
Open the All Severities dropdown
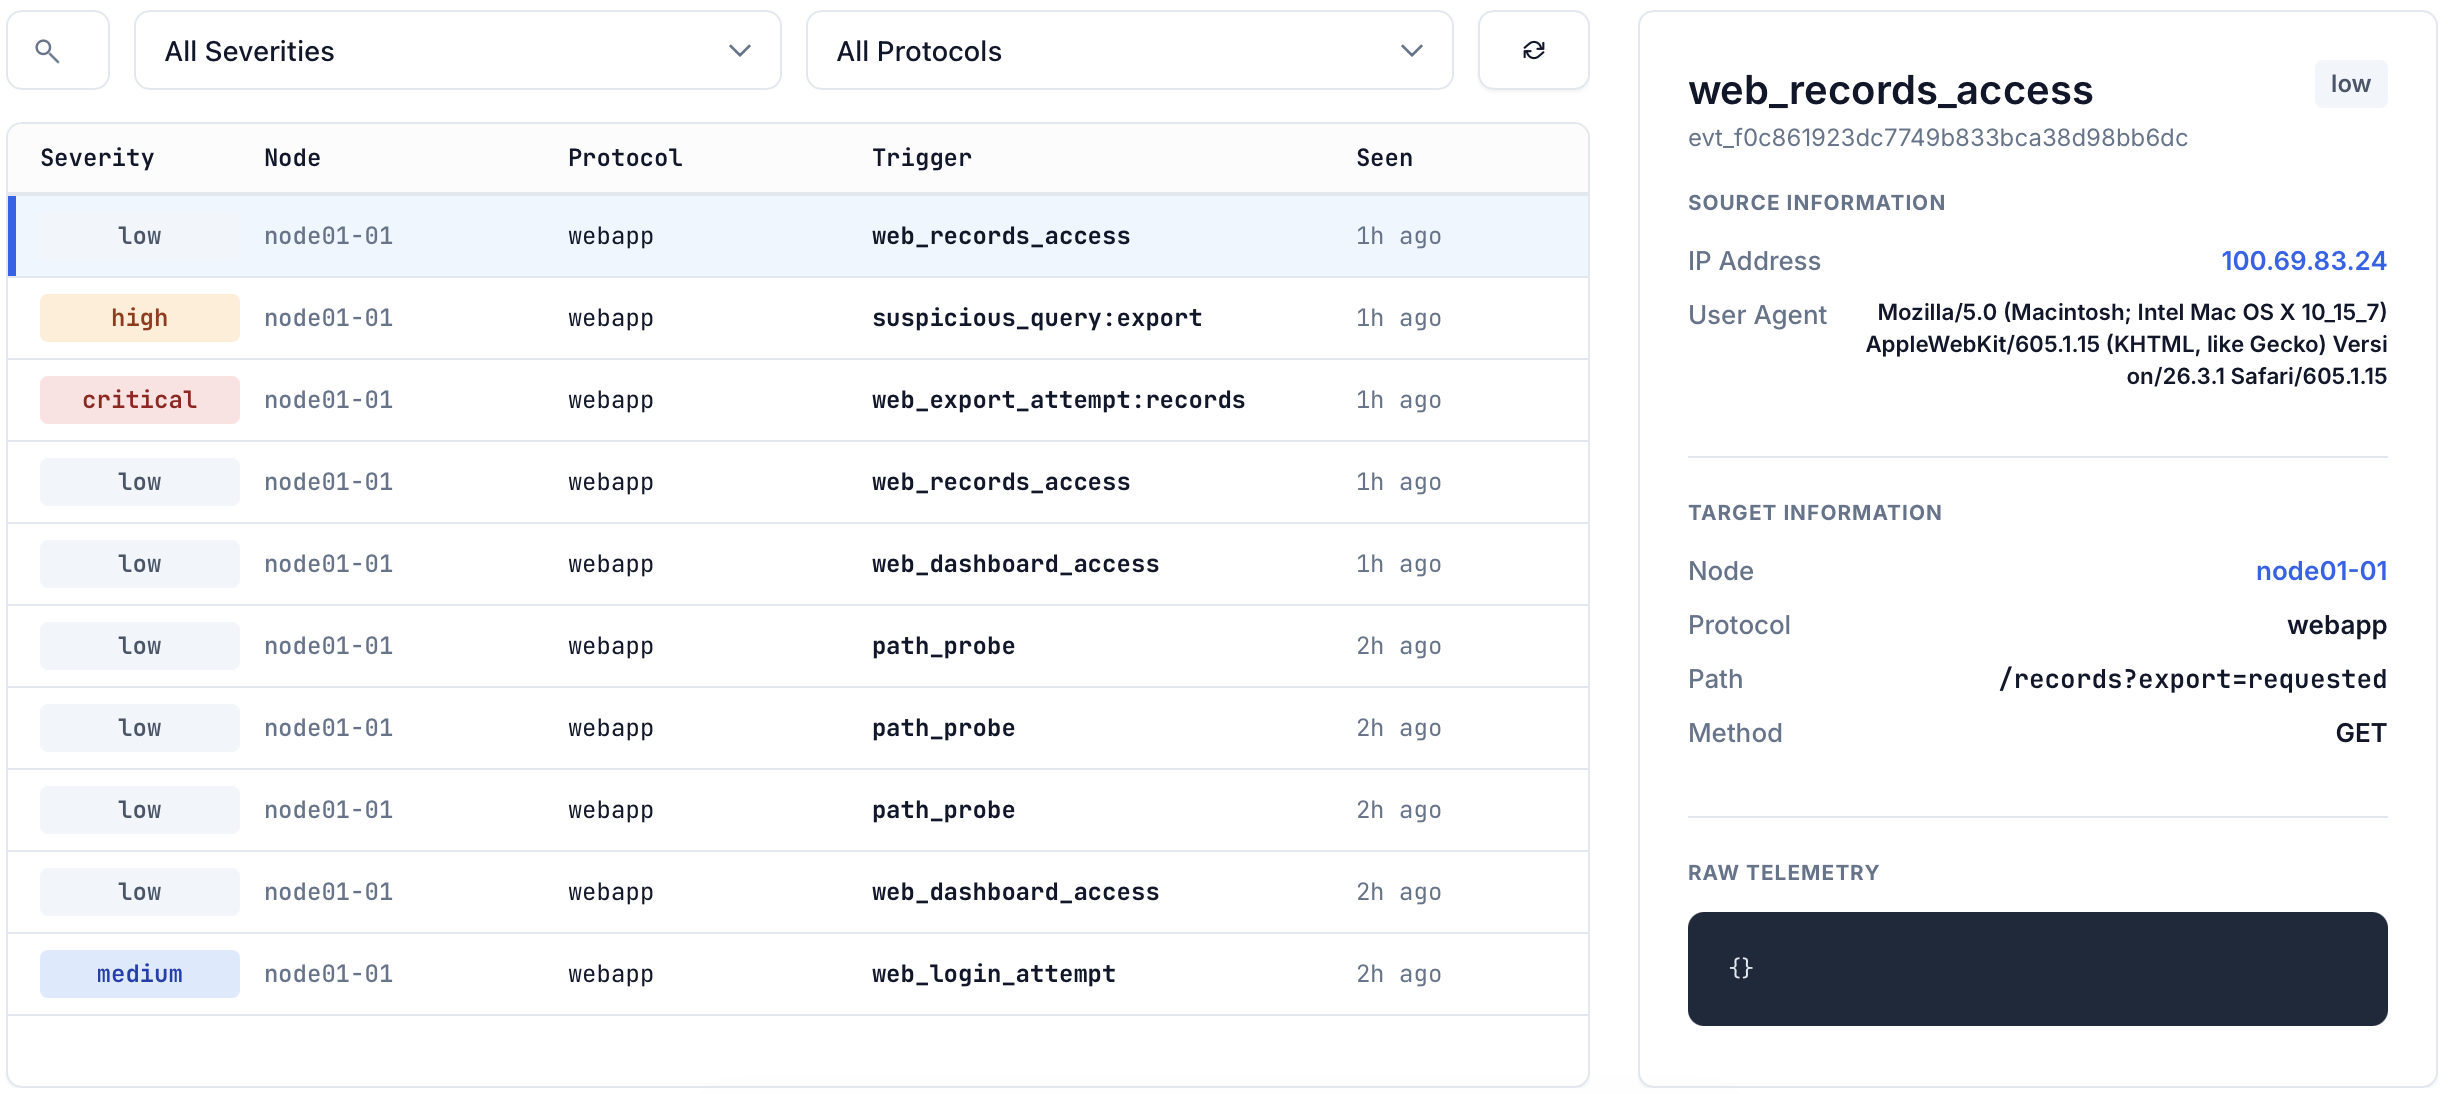(x=458, y=51)
